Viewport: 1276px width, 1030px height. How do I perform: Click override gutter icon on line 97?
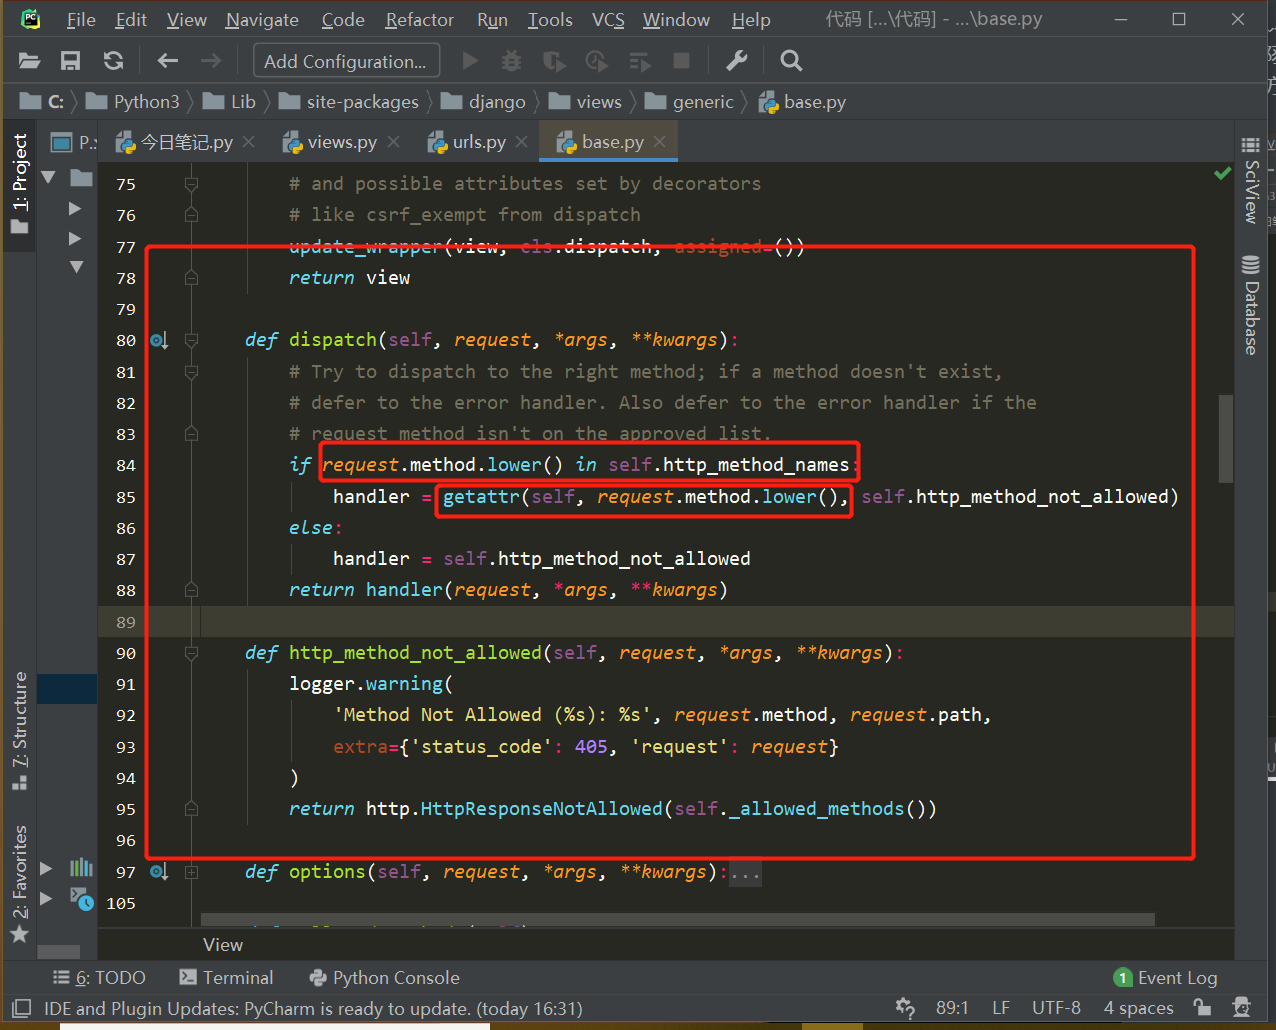pos(159,872)
